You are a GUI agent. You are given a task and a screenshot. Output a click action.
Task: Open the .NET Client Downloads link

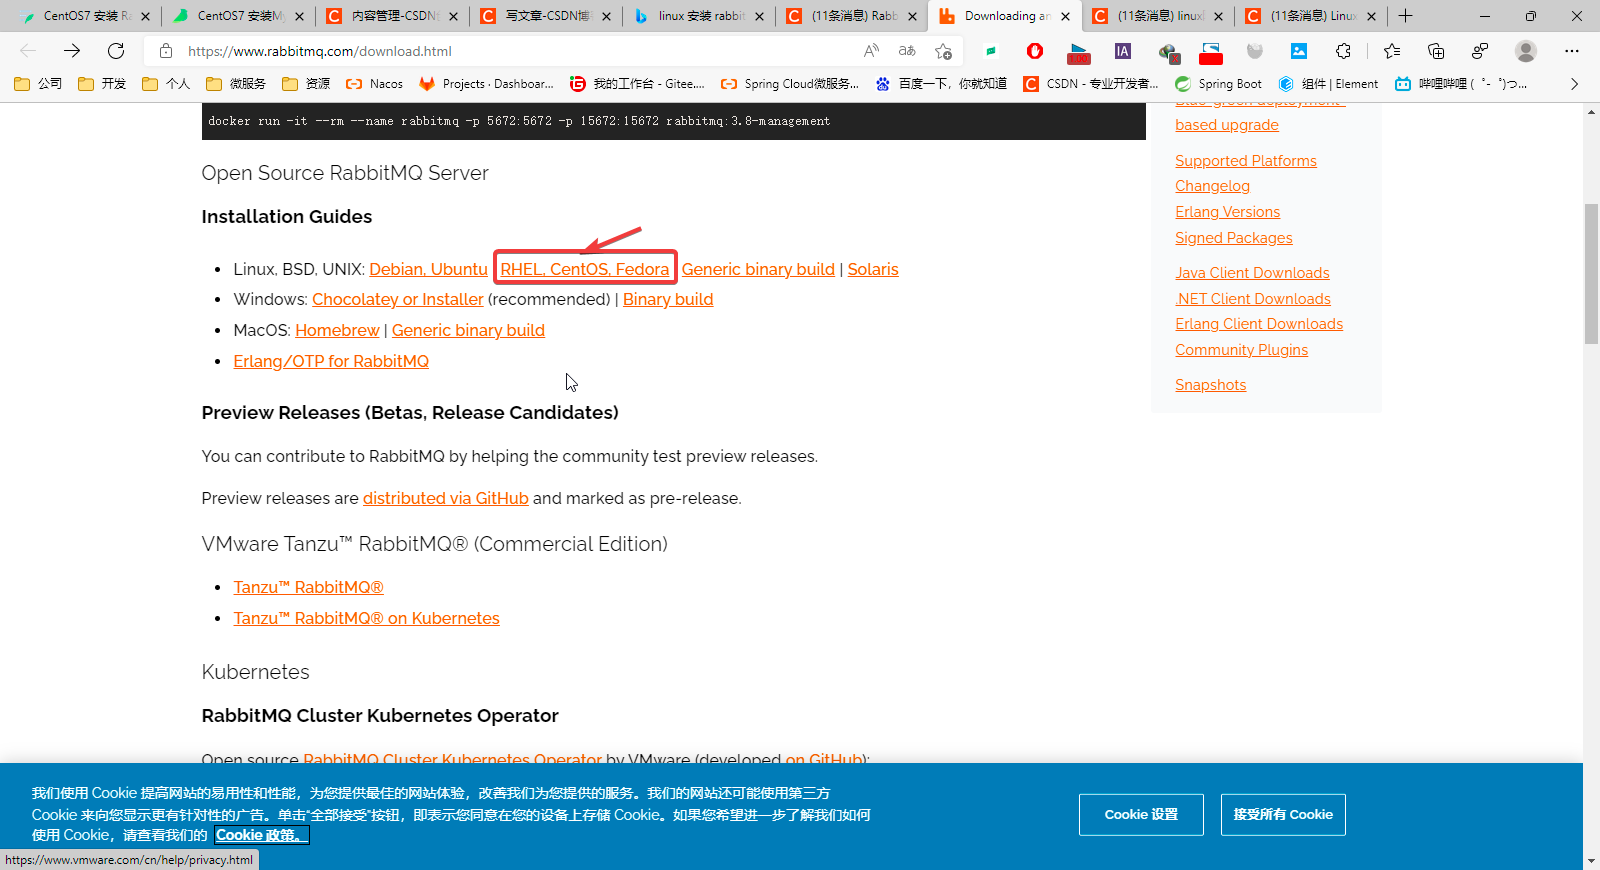tap(1253, 299)
